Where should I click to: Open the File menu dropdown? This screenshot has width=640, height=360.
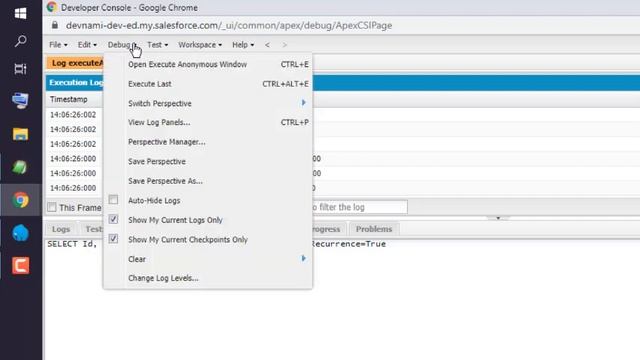point(58,45)
